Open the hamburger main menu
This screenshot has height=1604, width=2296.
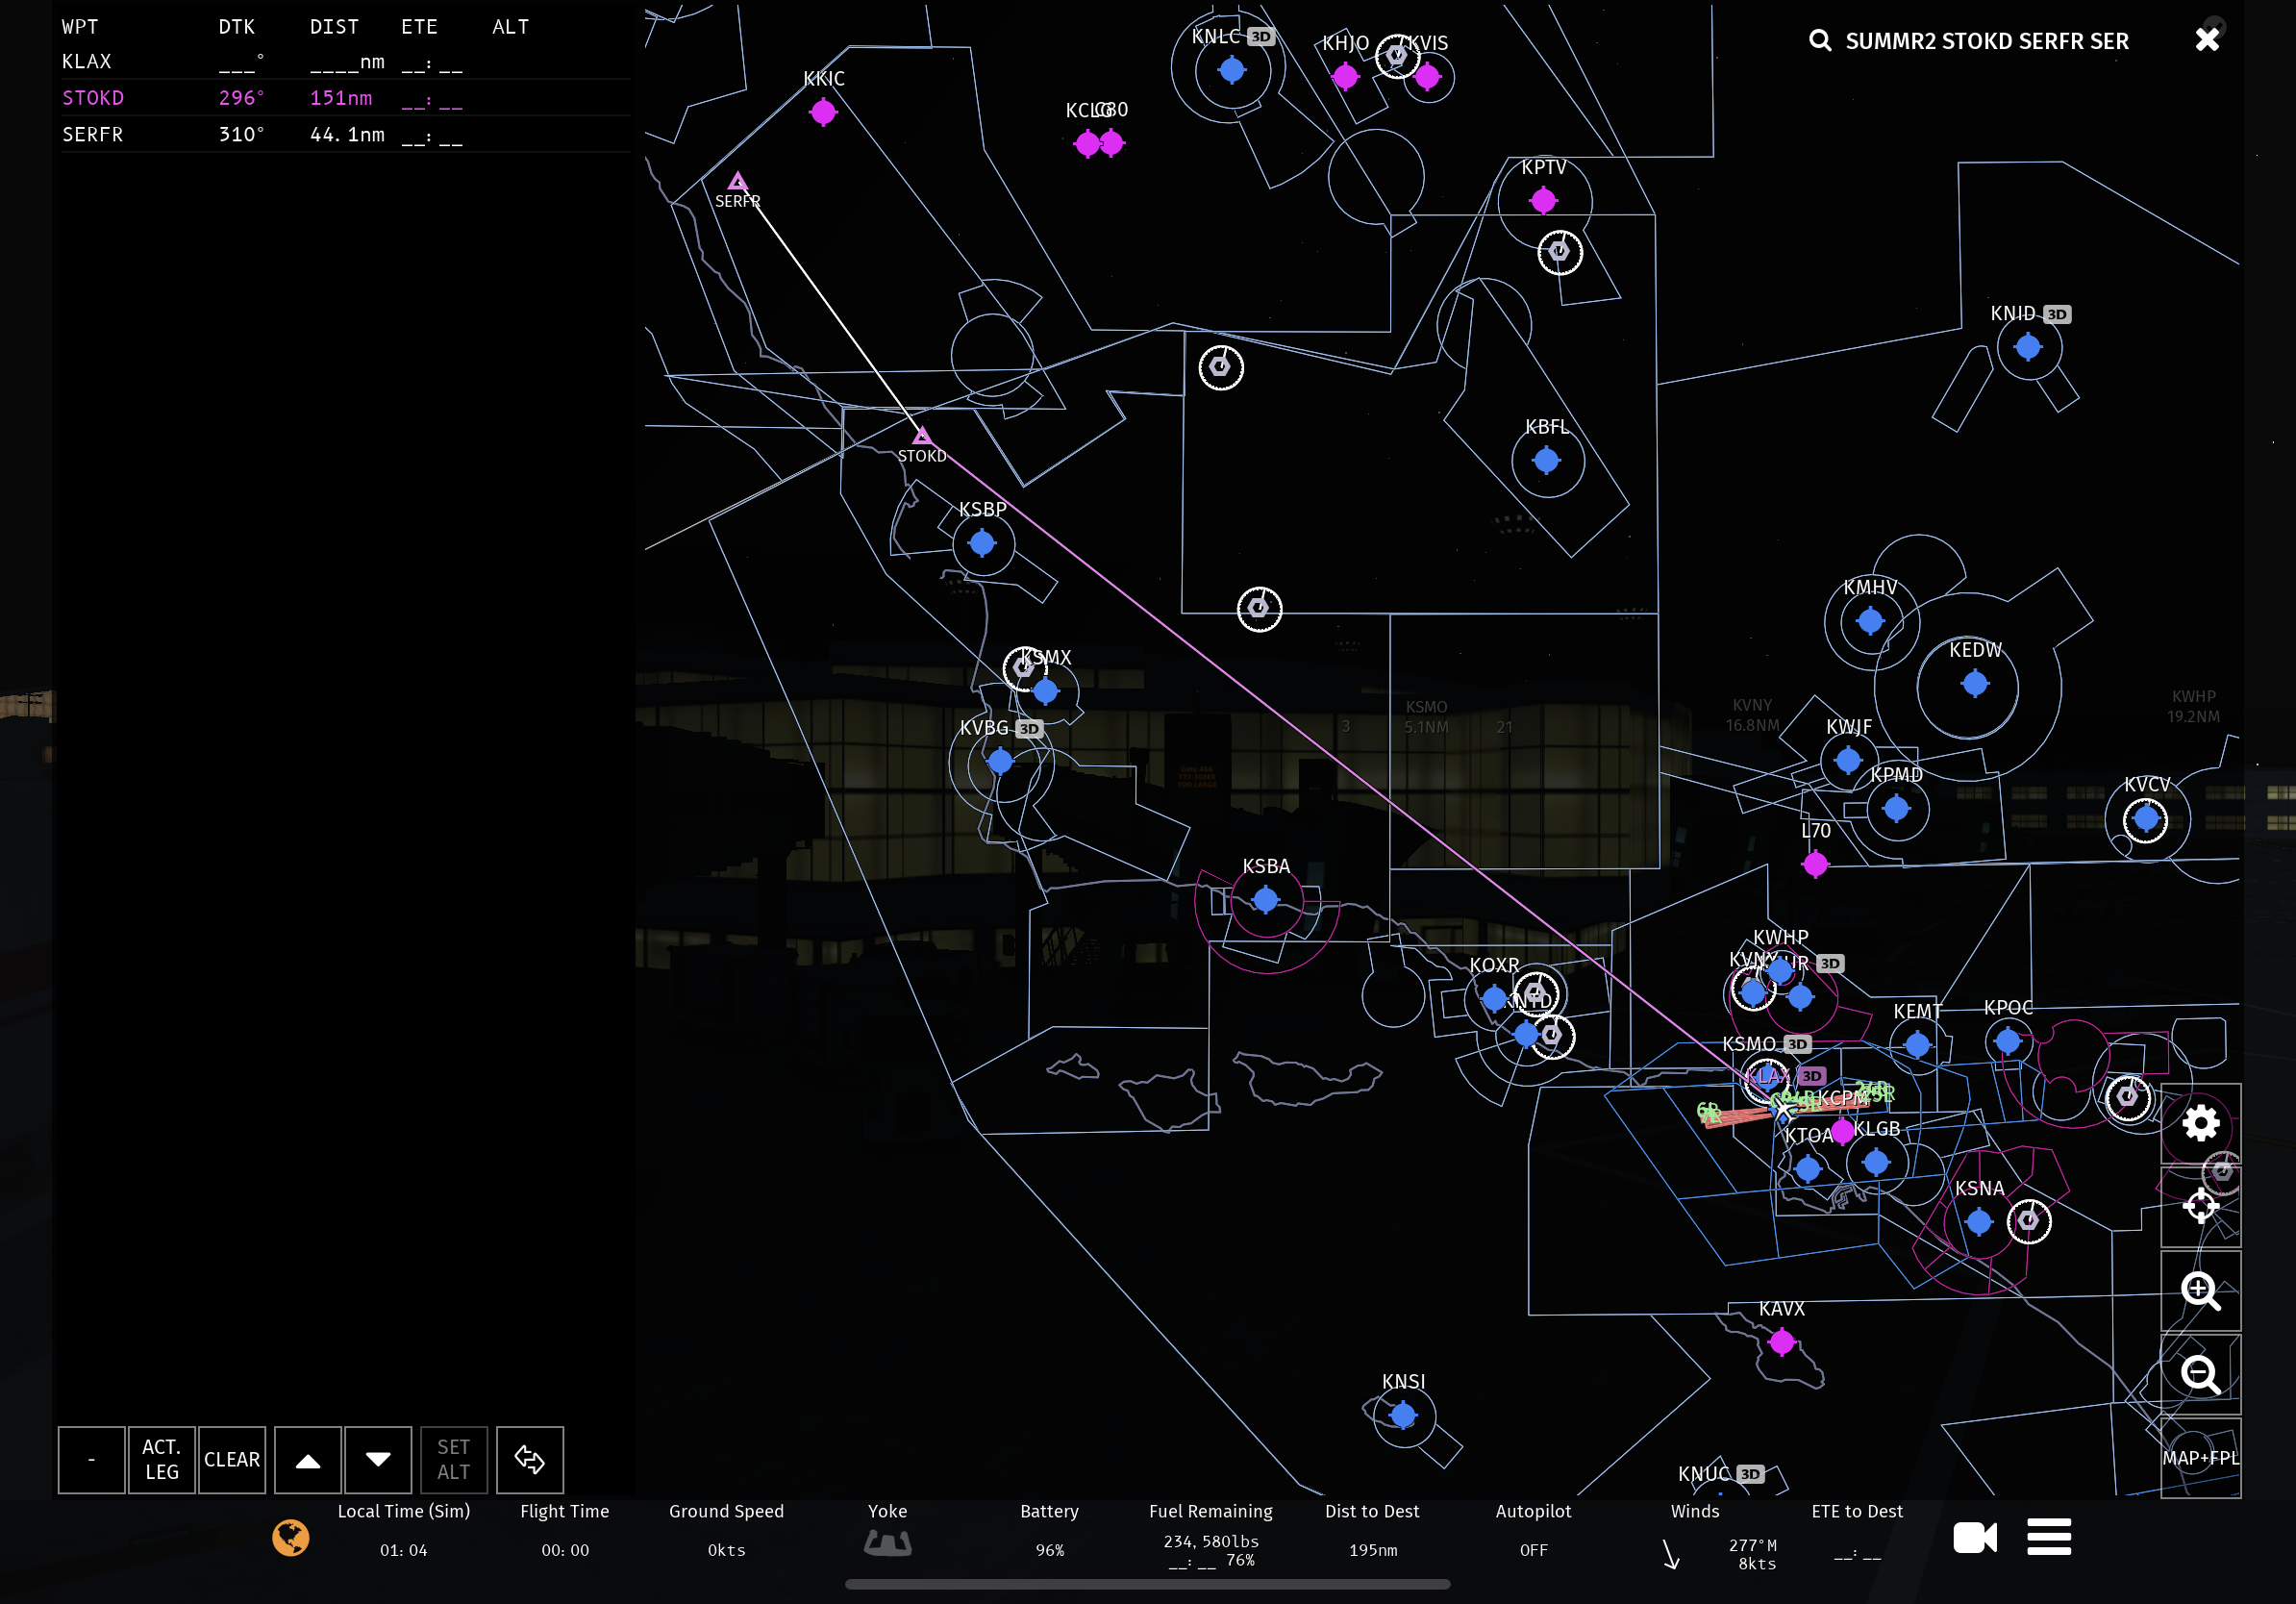[2048, 1537]
